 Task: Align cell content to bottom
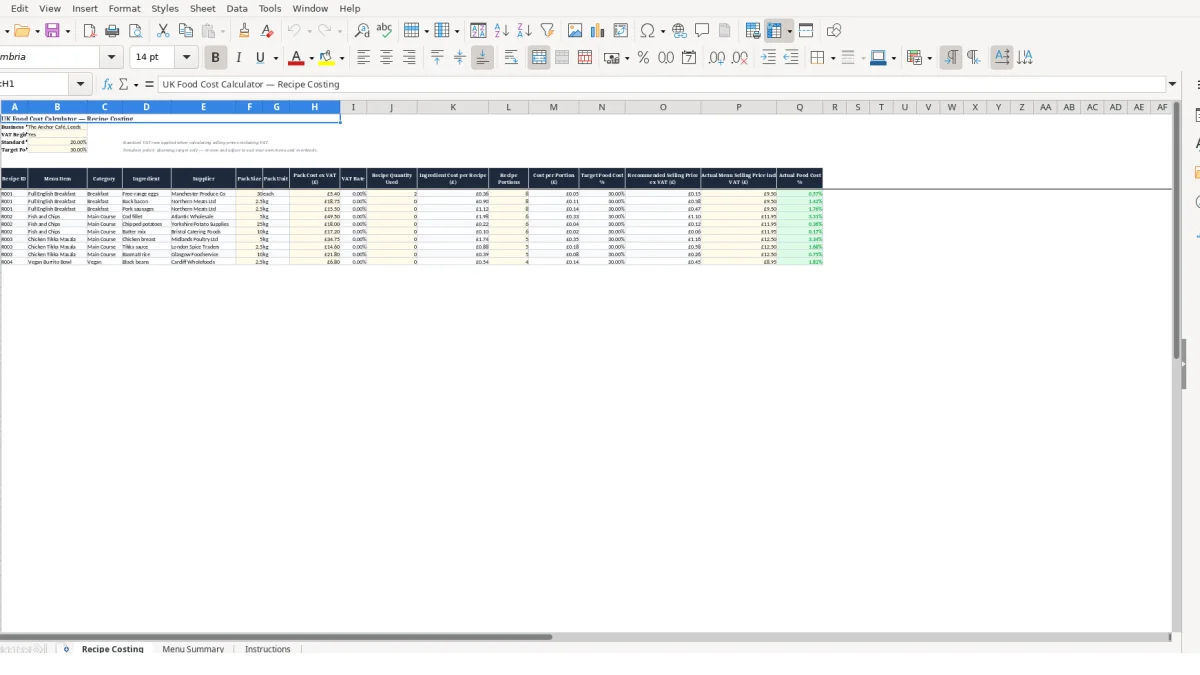482,58
